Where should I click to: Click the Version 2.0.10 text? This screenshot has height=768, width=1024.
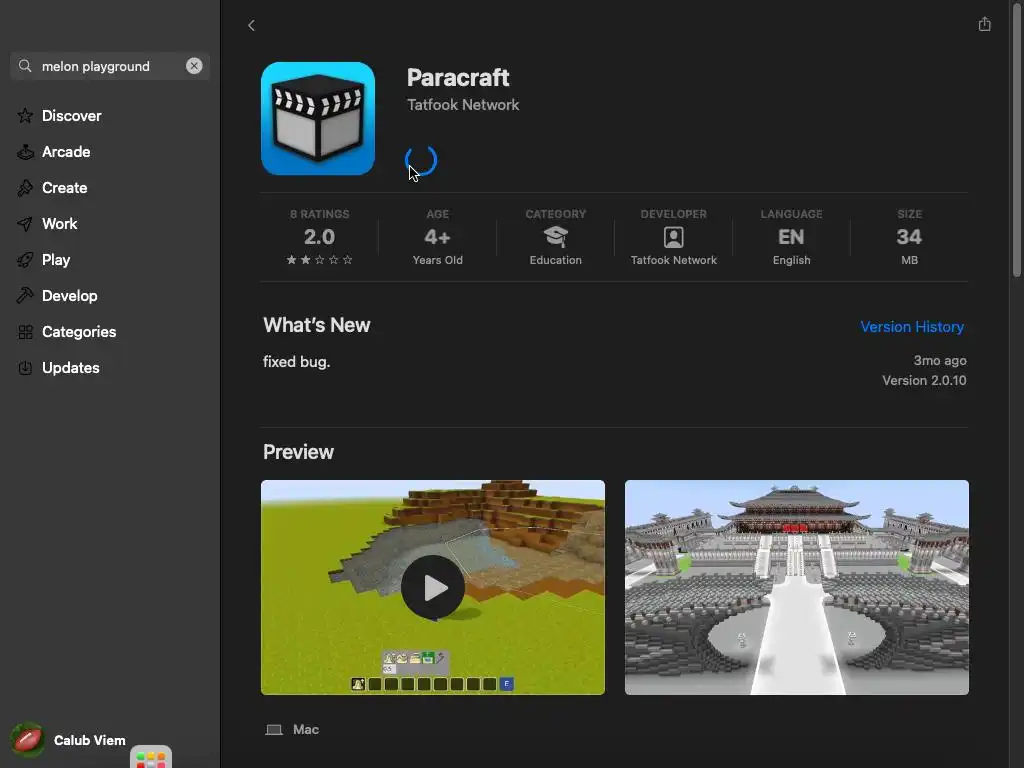924,380
